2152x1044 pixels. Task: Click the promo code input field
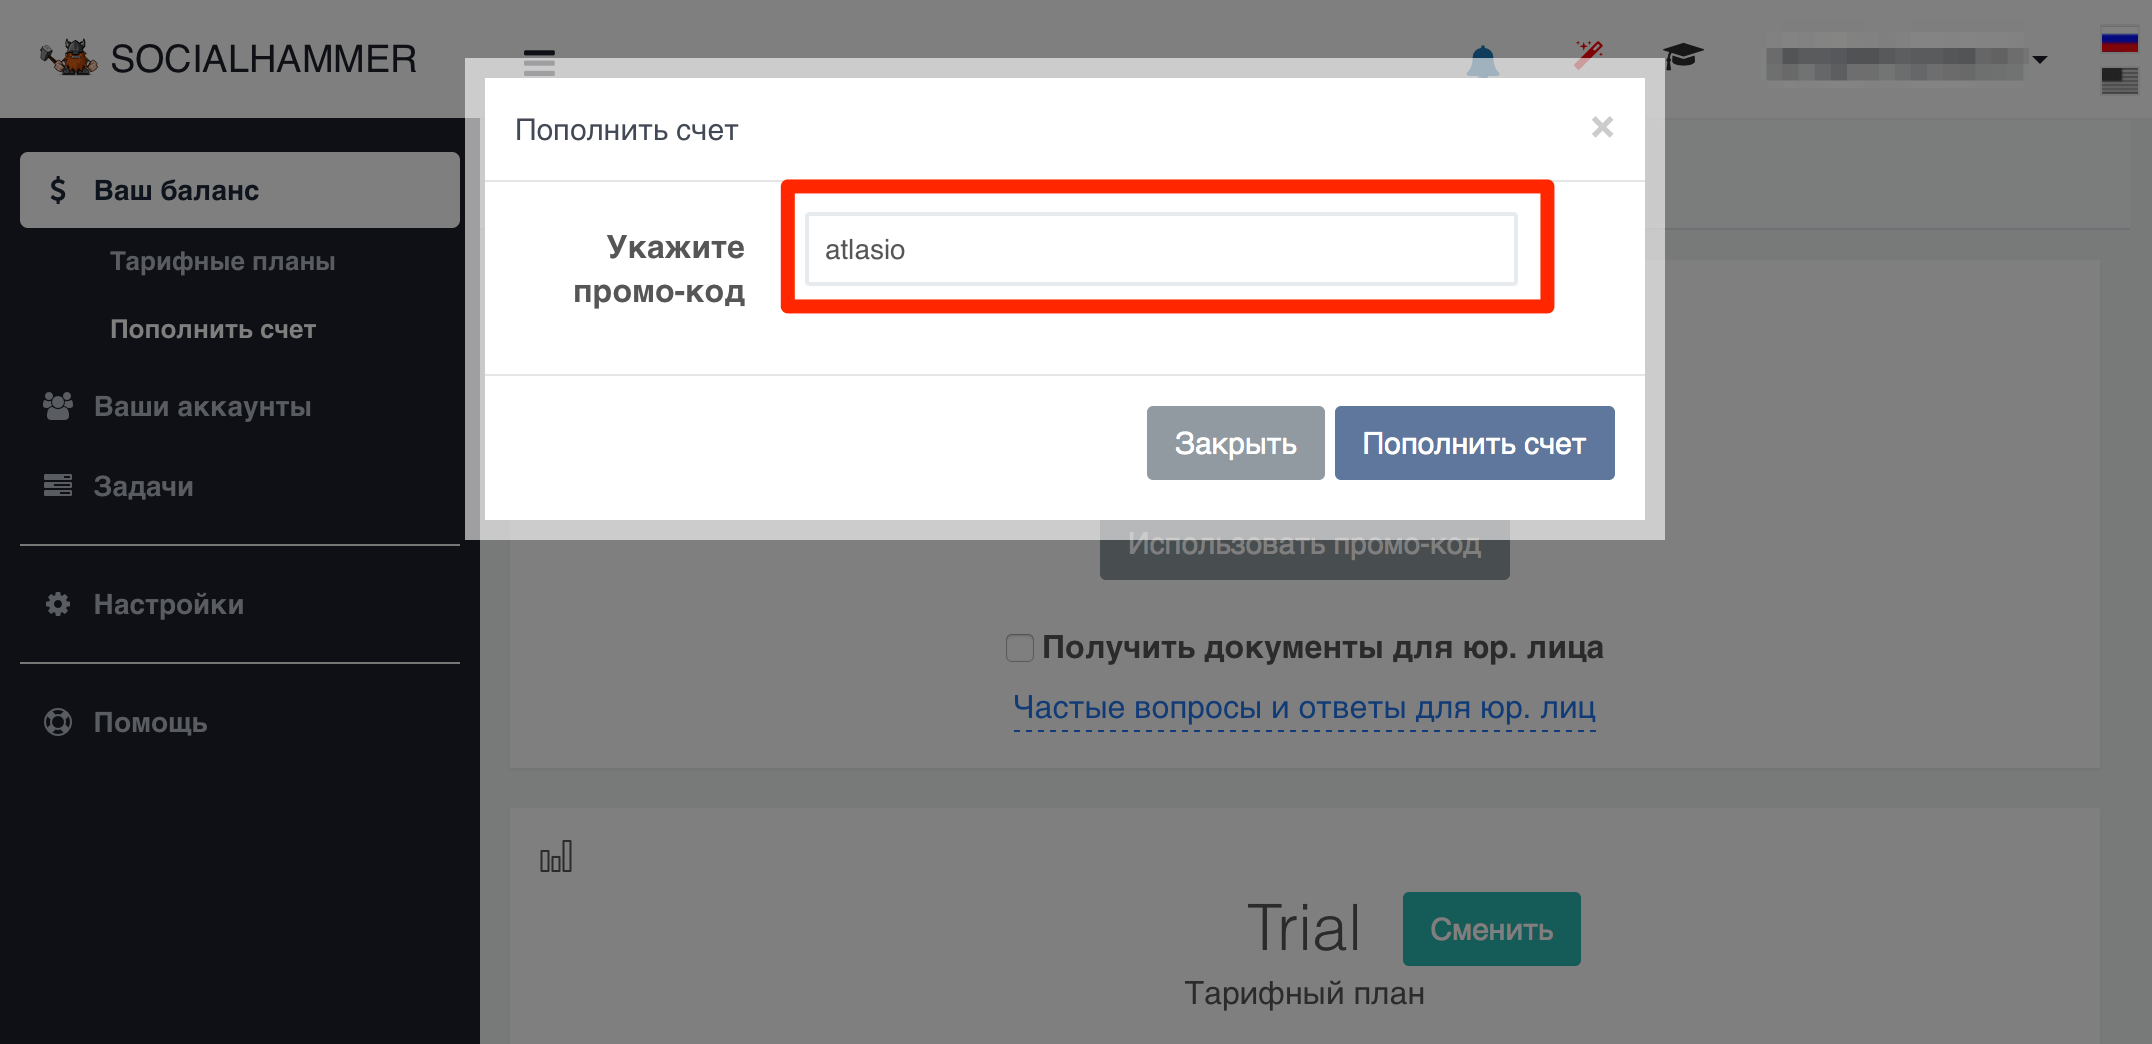tap(1160, 249)
